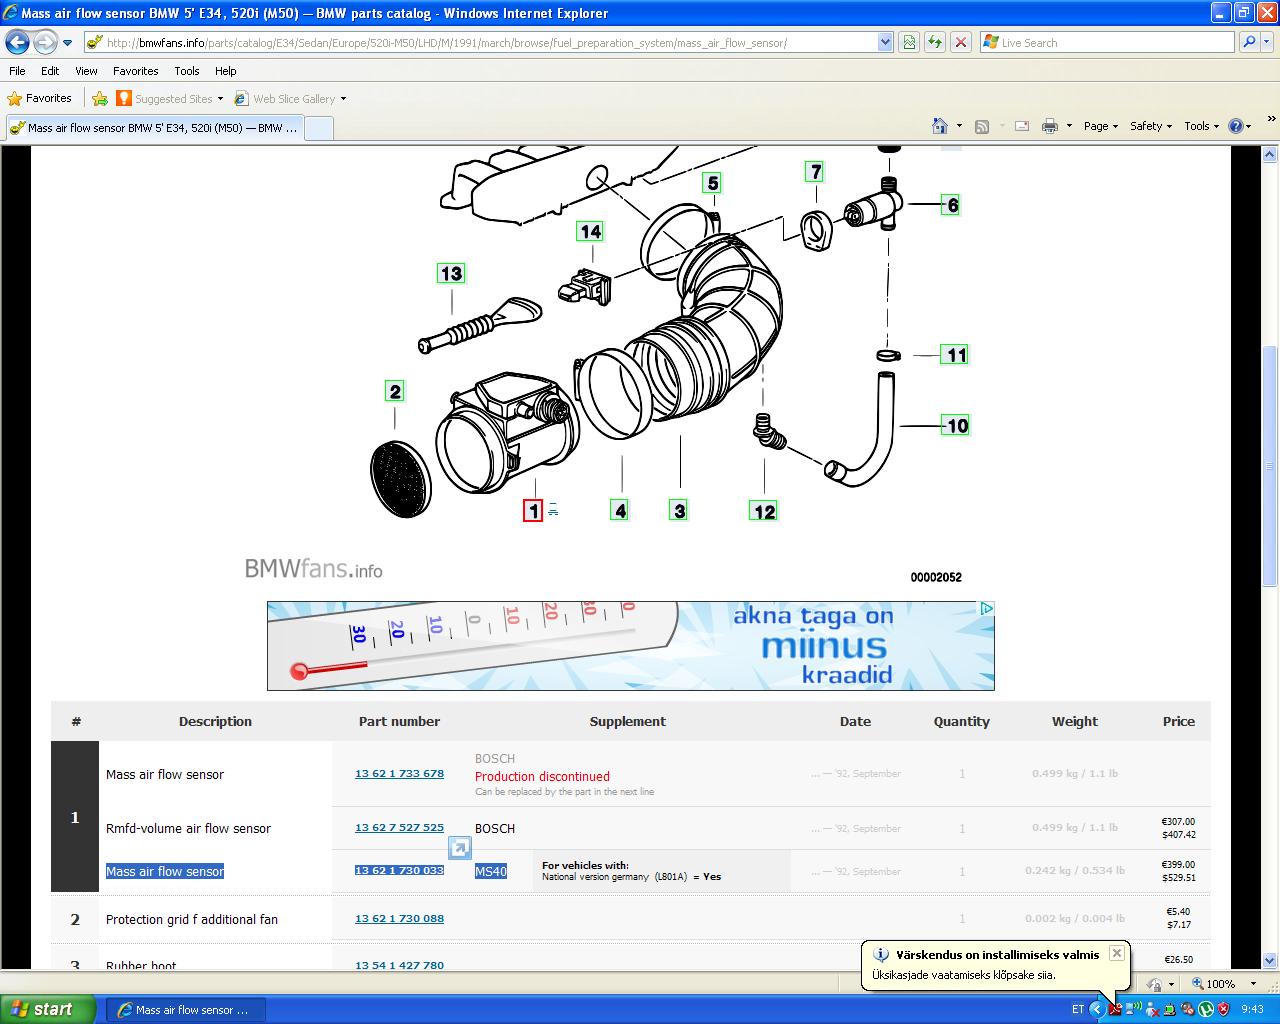Click the Feeds RSS icon
1280x1024 pixels.
(x=982, y=126)
